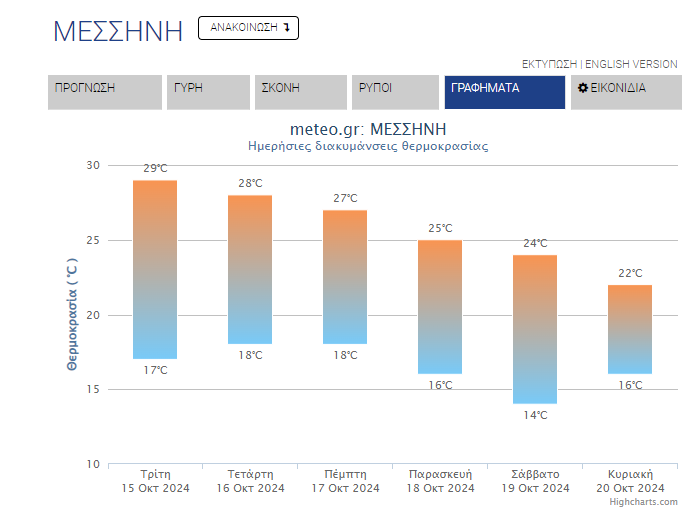
Task: Select the ΓΡΑΦΗΜΑΤΑ tab
Action: [x=504, y=92]
